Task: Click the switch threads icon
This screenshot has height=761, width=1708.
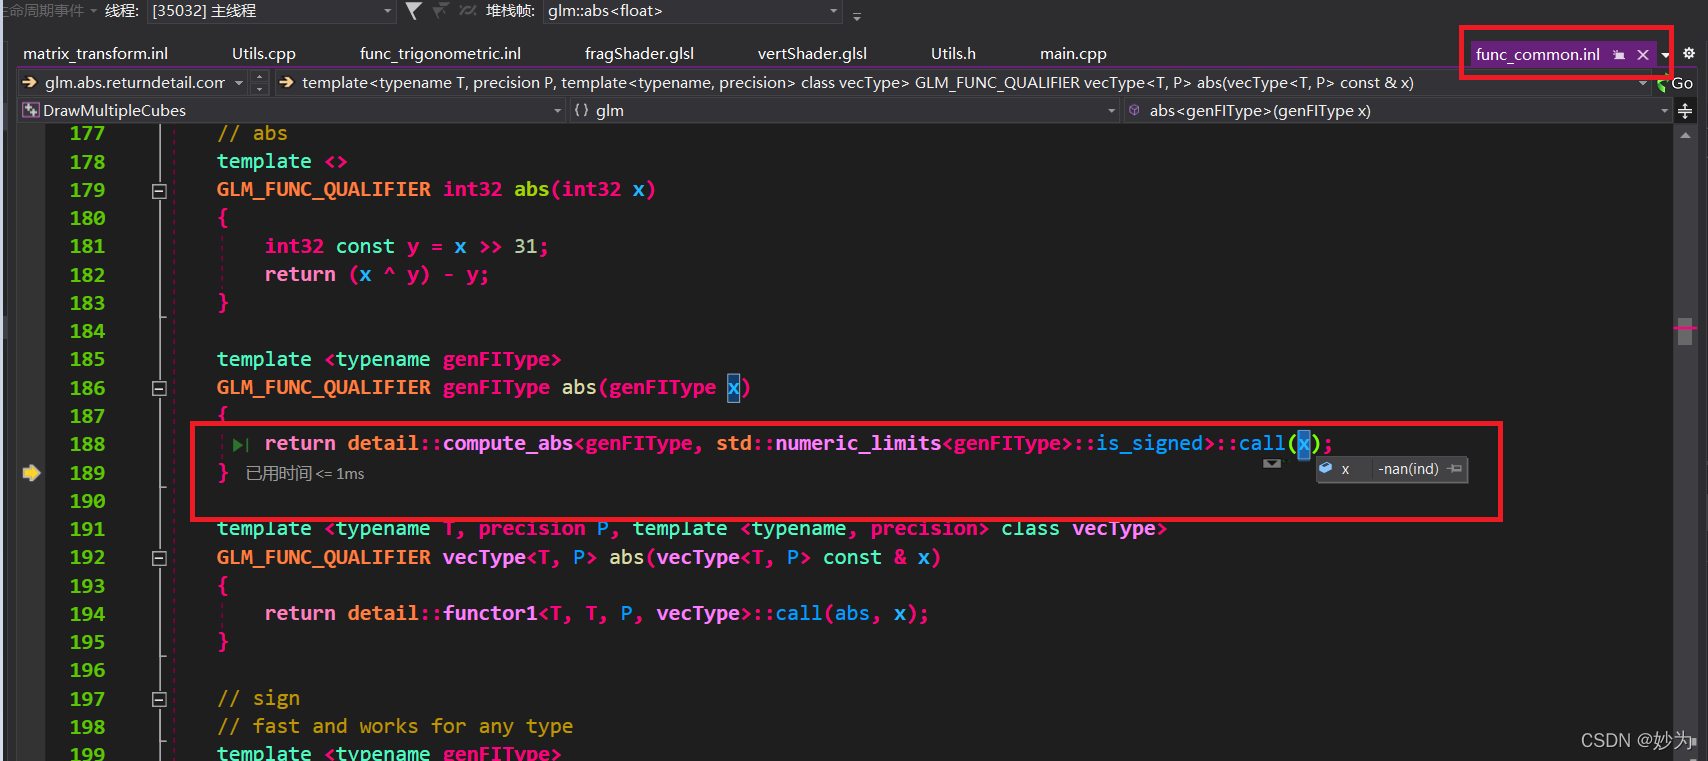Action: tap(467, 11)
